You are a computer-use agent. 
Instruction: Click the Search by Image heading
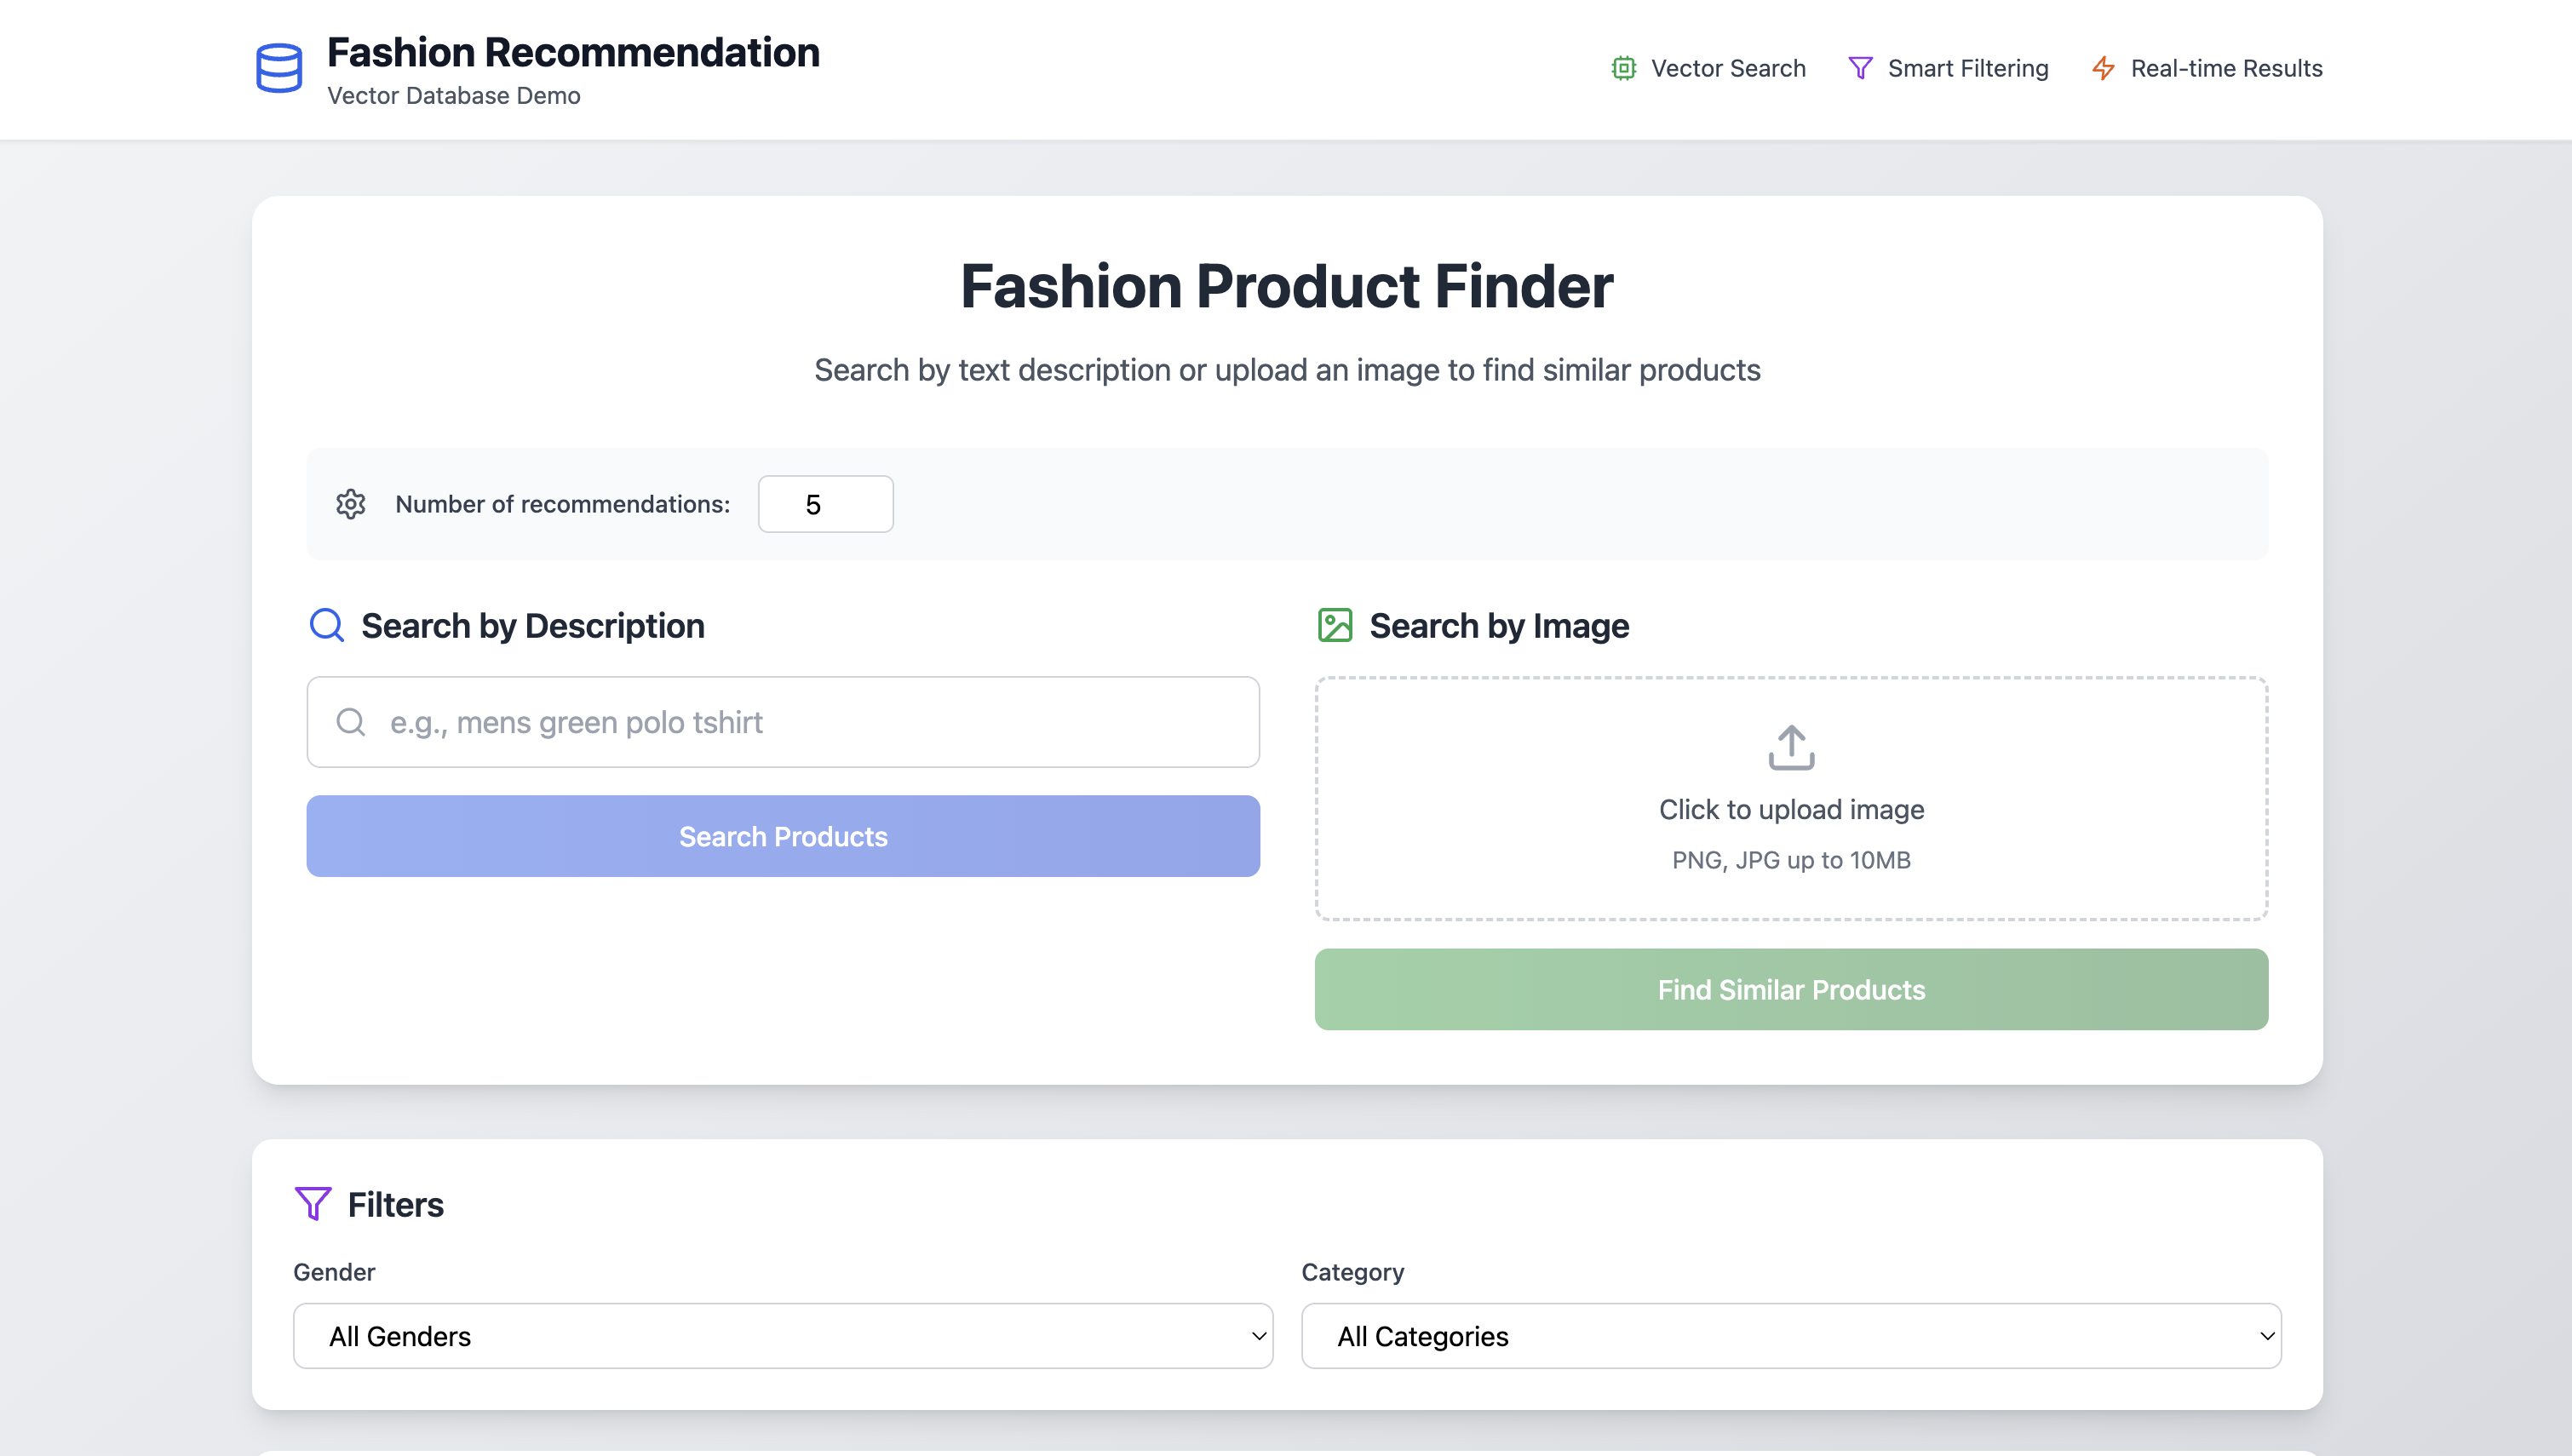tap(1499, 626)
